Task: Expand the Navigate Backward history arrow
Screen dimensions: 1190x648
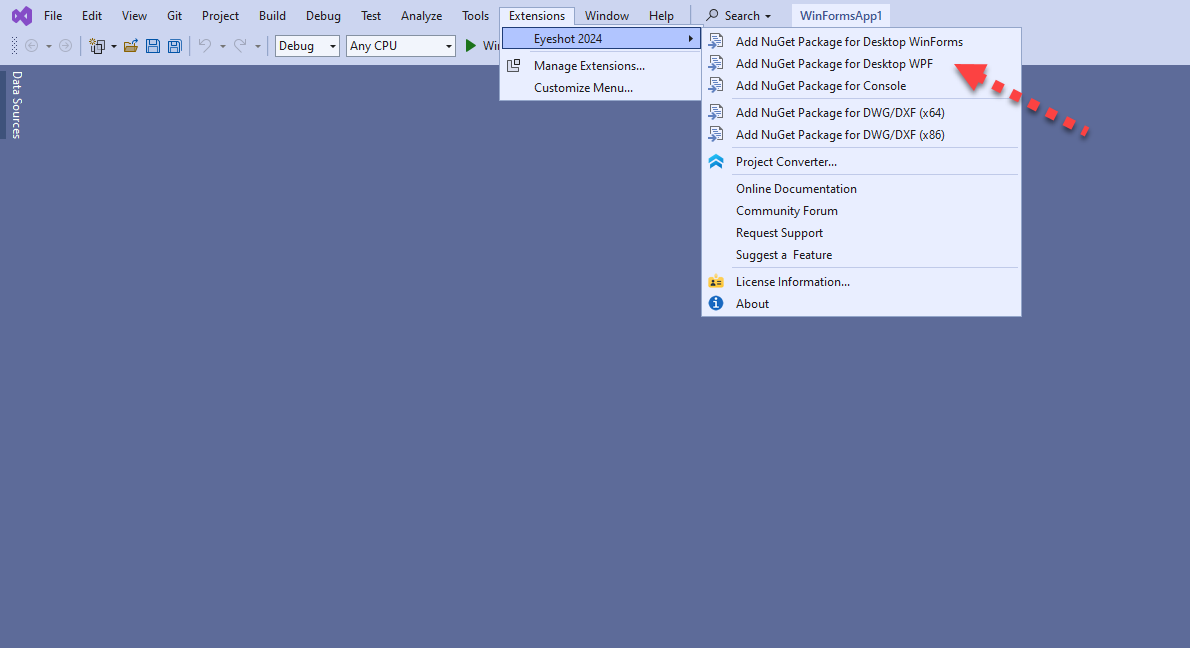Action: point(49,46)
